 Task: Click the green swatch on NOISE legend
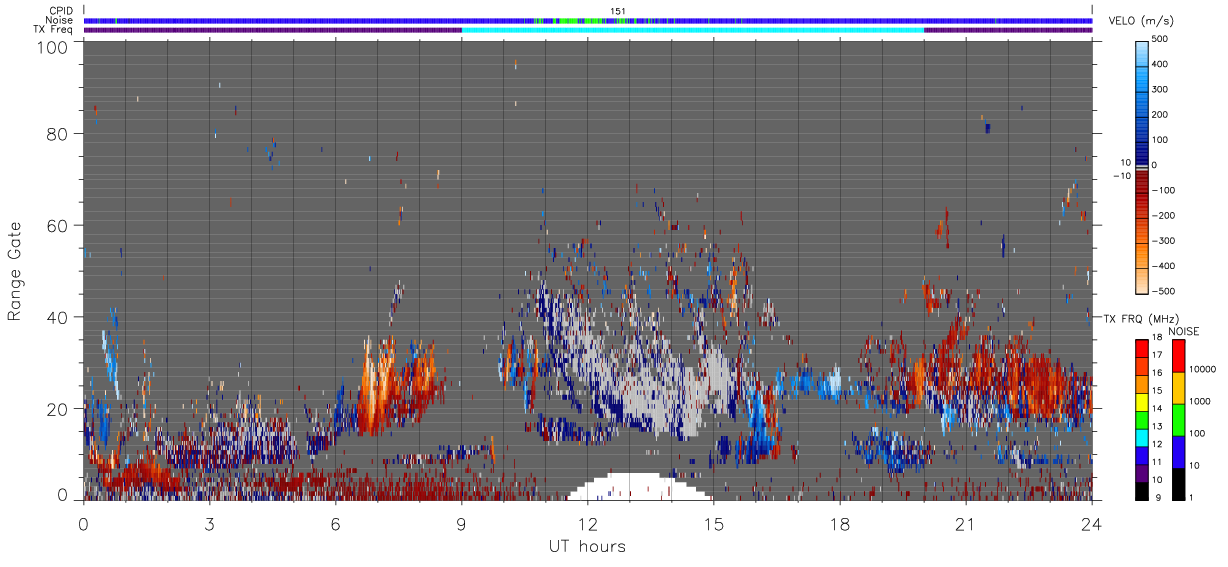1179,420
